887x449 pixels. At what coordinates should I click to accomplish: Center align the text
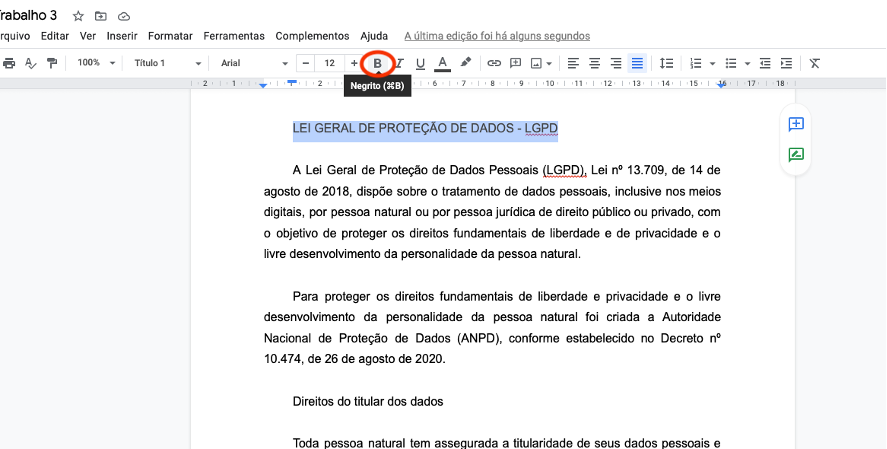pos(595,63)
